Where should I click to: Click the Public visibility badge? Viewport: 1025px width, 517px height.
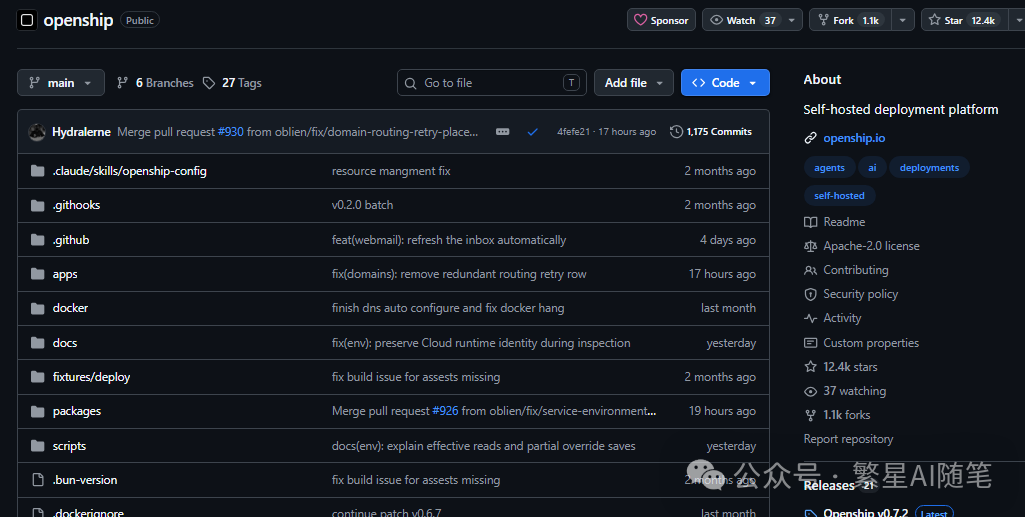point(140,20)
